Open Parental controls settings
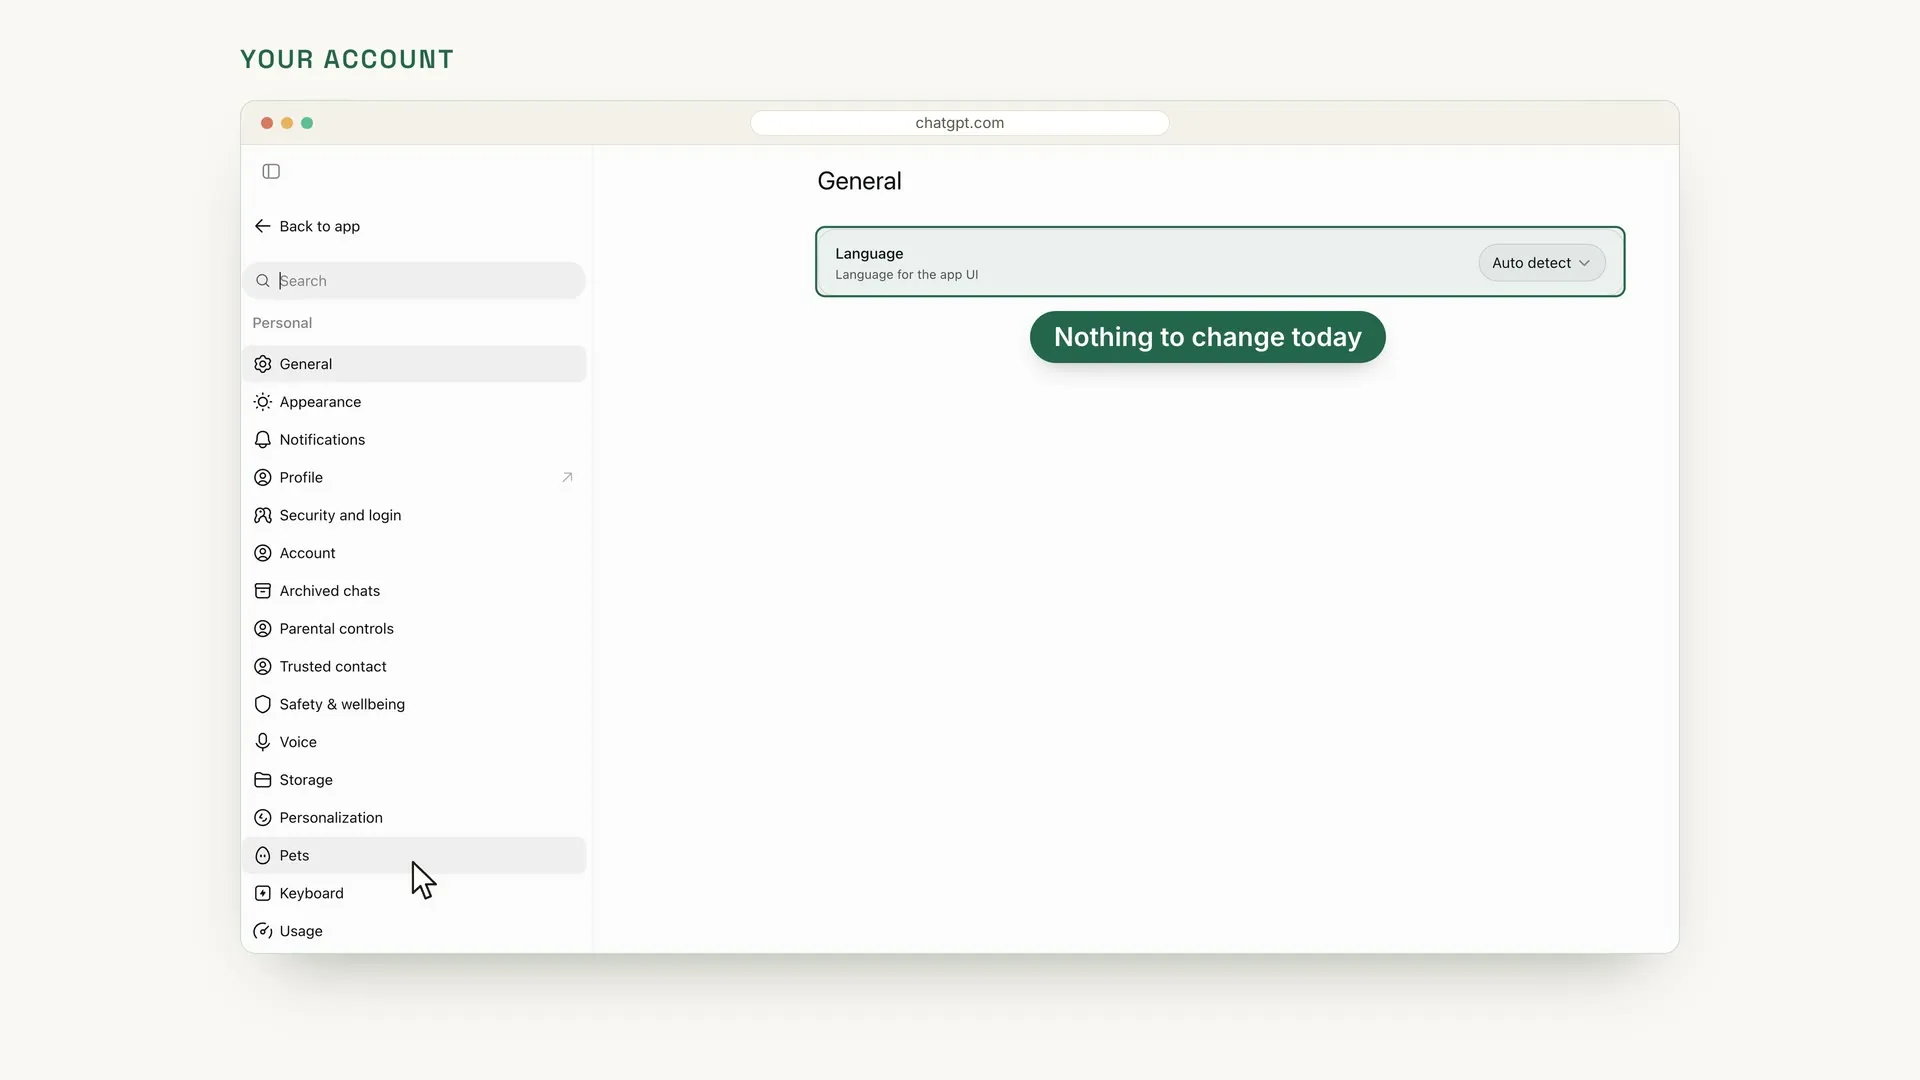1920x1080 pixels. click(414, 629)
